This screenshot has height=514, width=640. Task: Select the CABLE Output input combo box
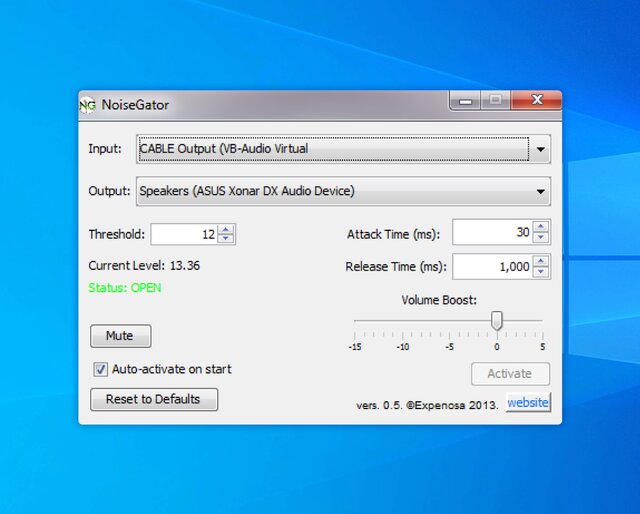pyautogui.click(x=343, y=149)
